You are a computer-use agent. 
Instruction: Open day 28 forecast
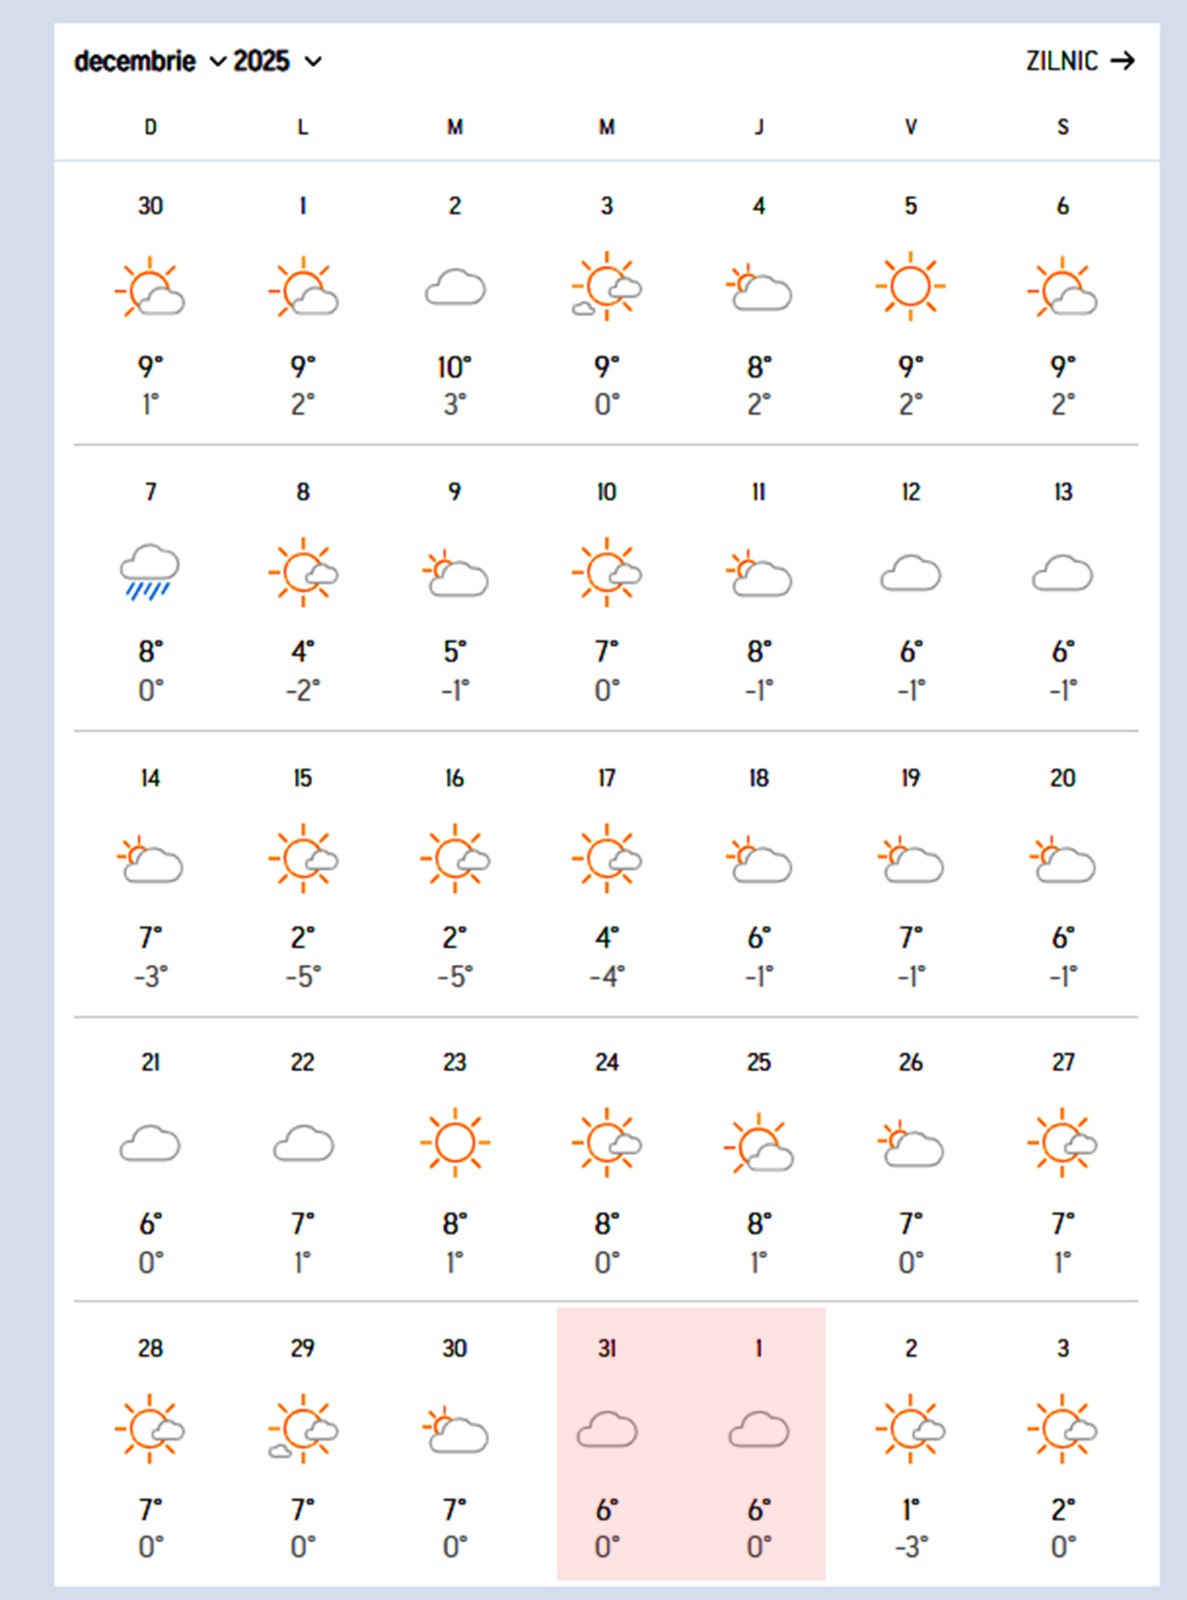click(150, 1349)
